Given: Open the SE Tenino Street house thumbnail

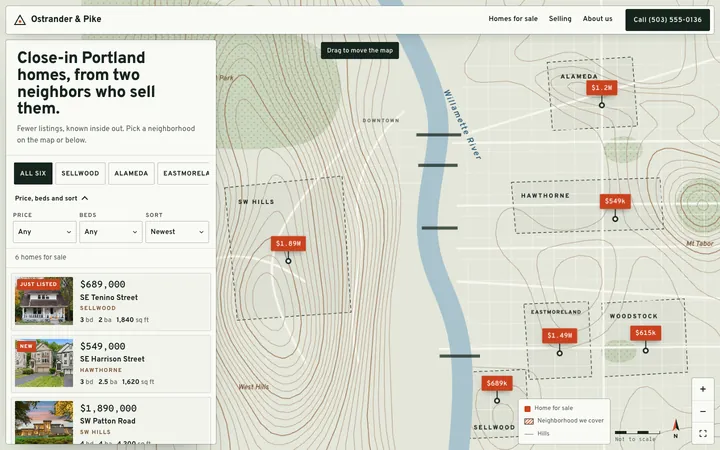Looking at the screenshot, I should (44, 301).
